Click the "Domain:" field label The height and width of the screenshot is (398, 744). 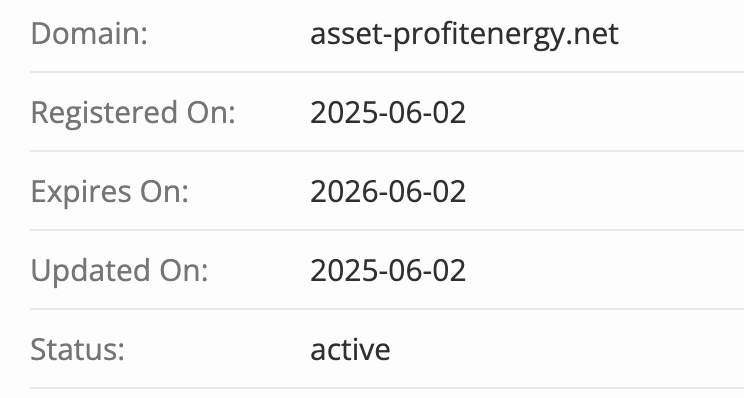coord(89,34)
